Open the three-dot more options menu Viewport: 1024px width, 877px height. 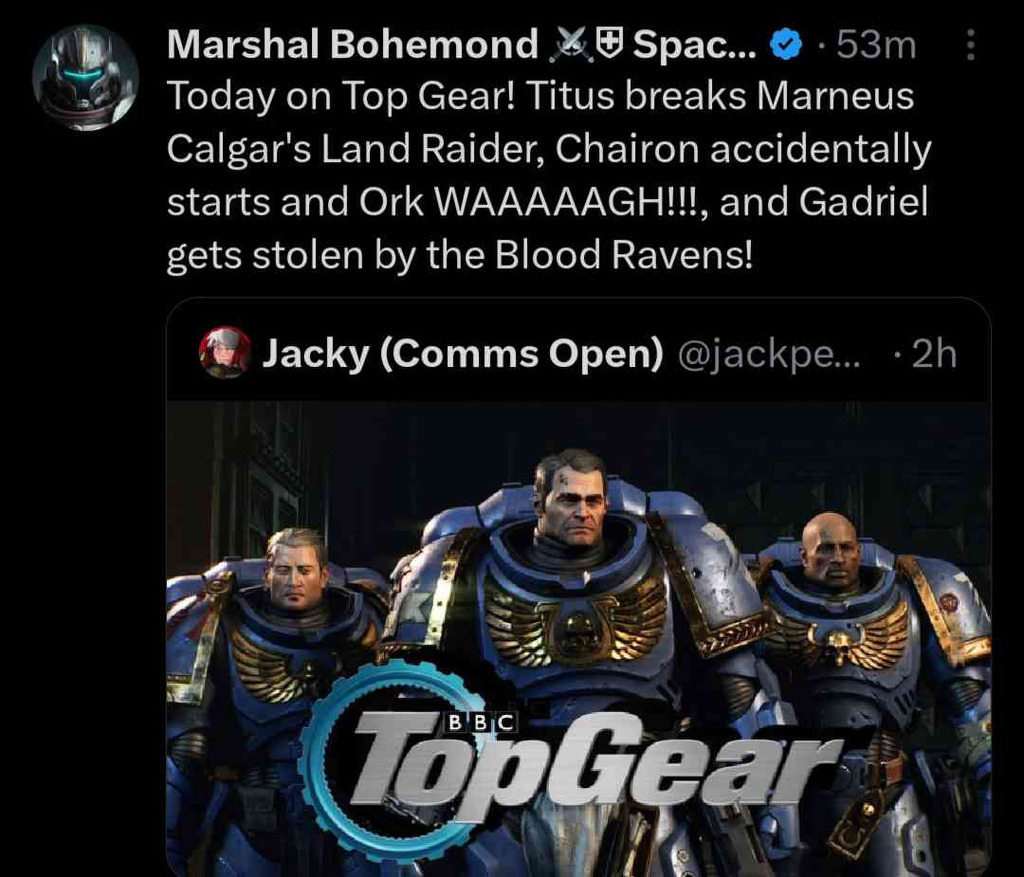970,45
